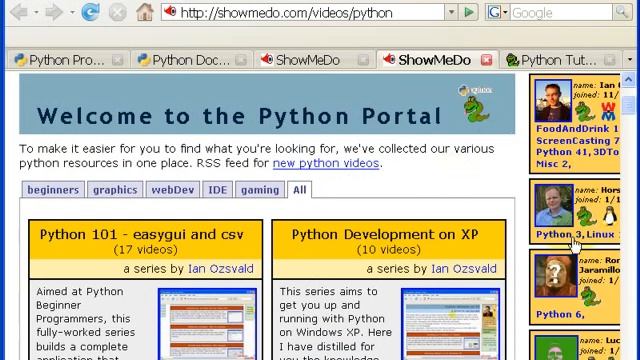The image size is (640, 360).
Task: Close the active ShowMeDo tab
Action: [486, 60]
